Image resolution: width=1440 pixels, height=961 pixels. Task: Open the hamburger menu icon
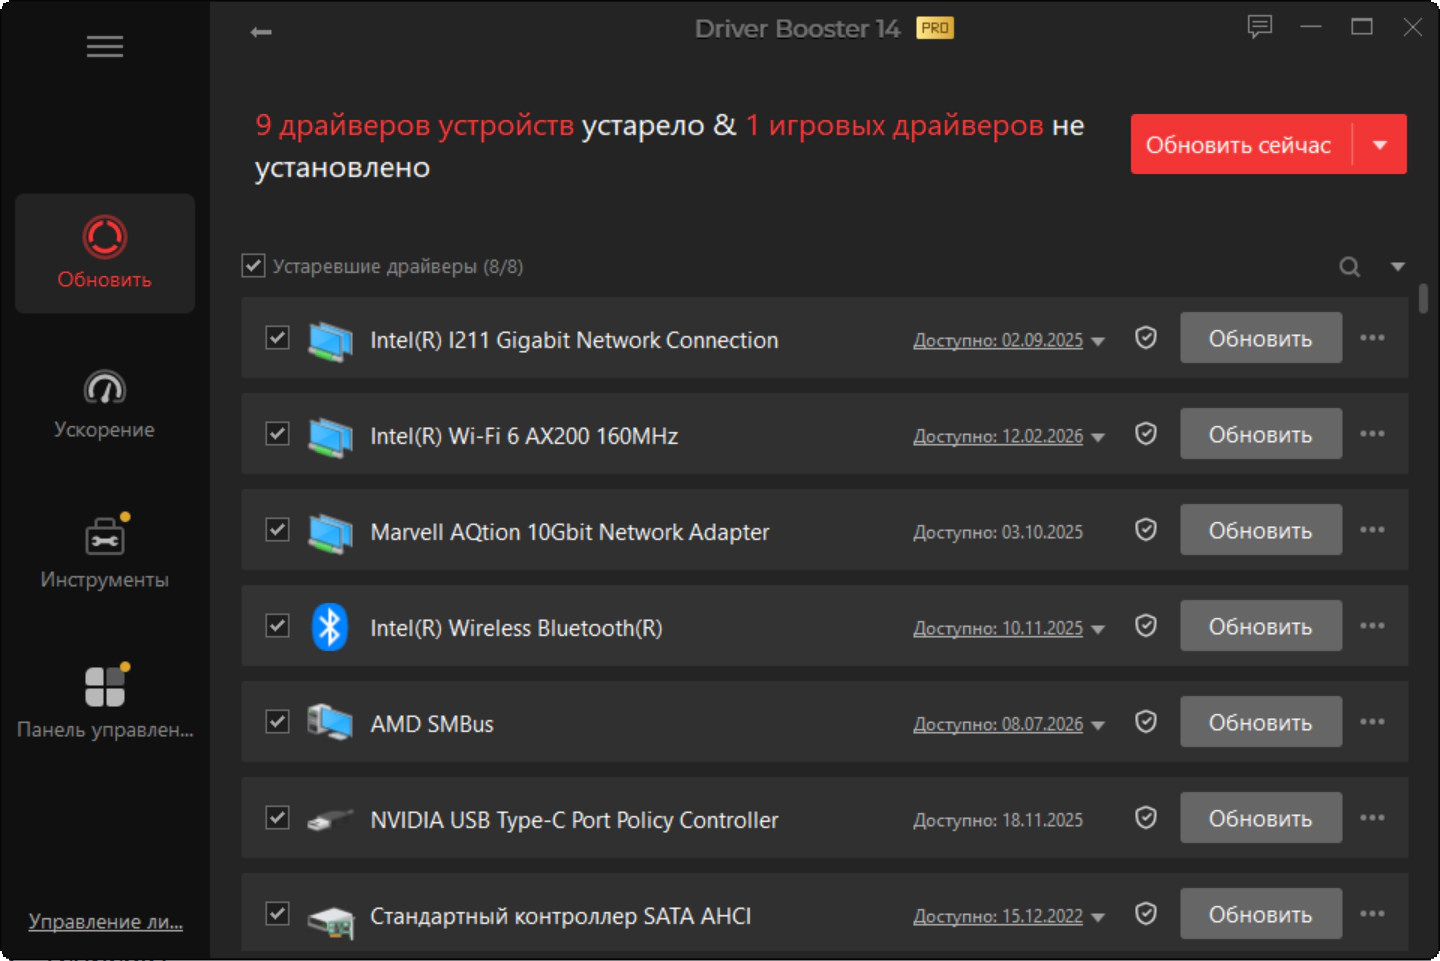[x=104, y=46]
